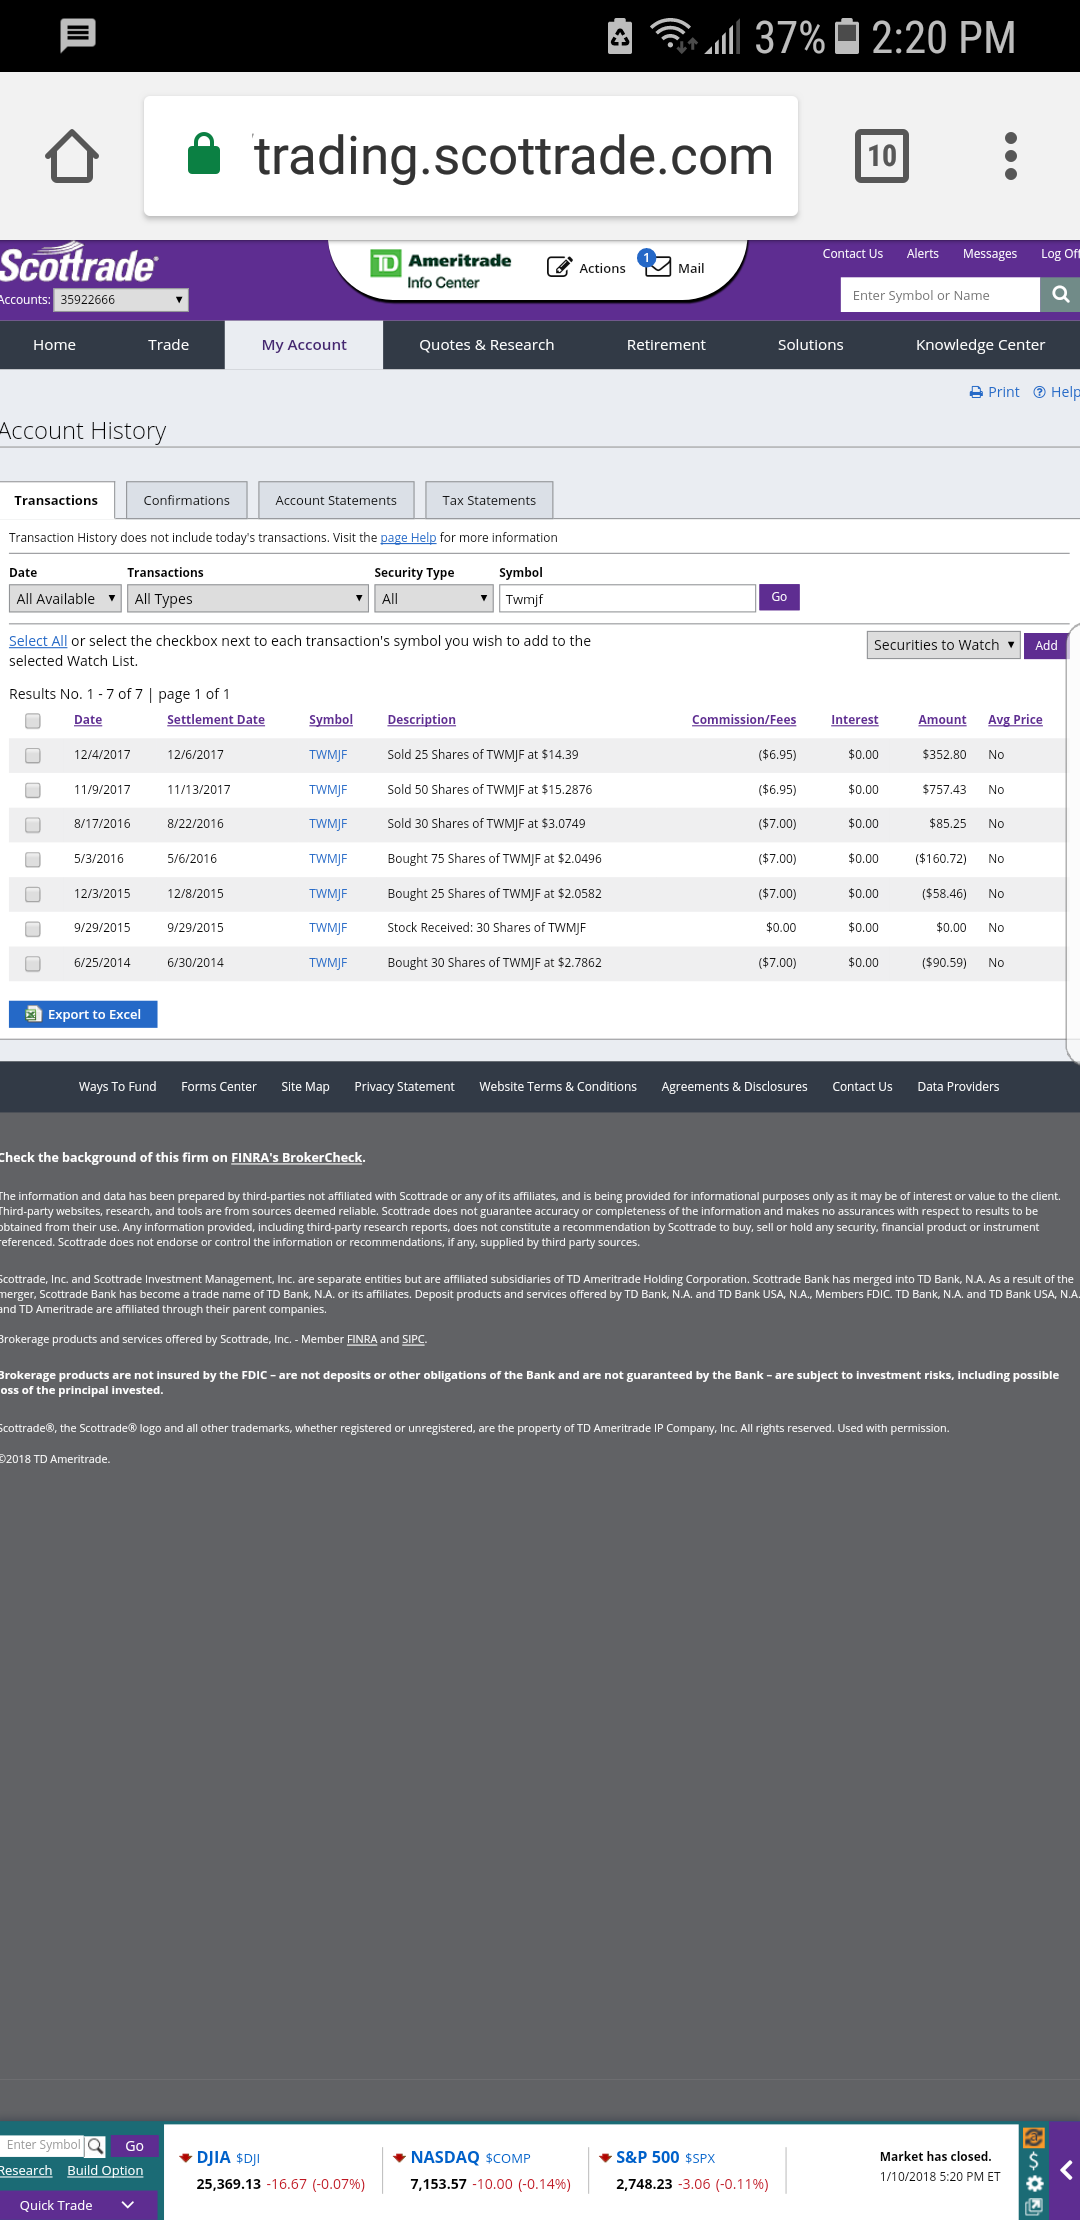Click the Select All link
The width and height of the screenshot is (1080, 2220).
[38, 641]
